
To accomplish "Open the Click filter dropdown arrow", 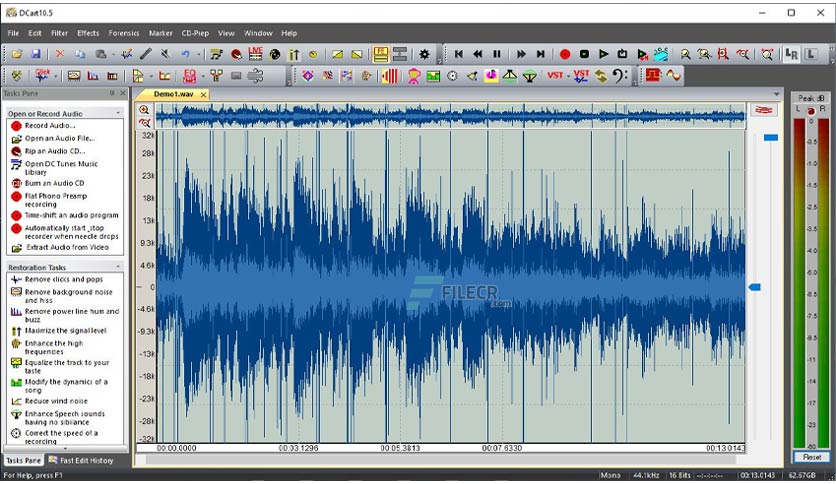I will 55,76.
